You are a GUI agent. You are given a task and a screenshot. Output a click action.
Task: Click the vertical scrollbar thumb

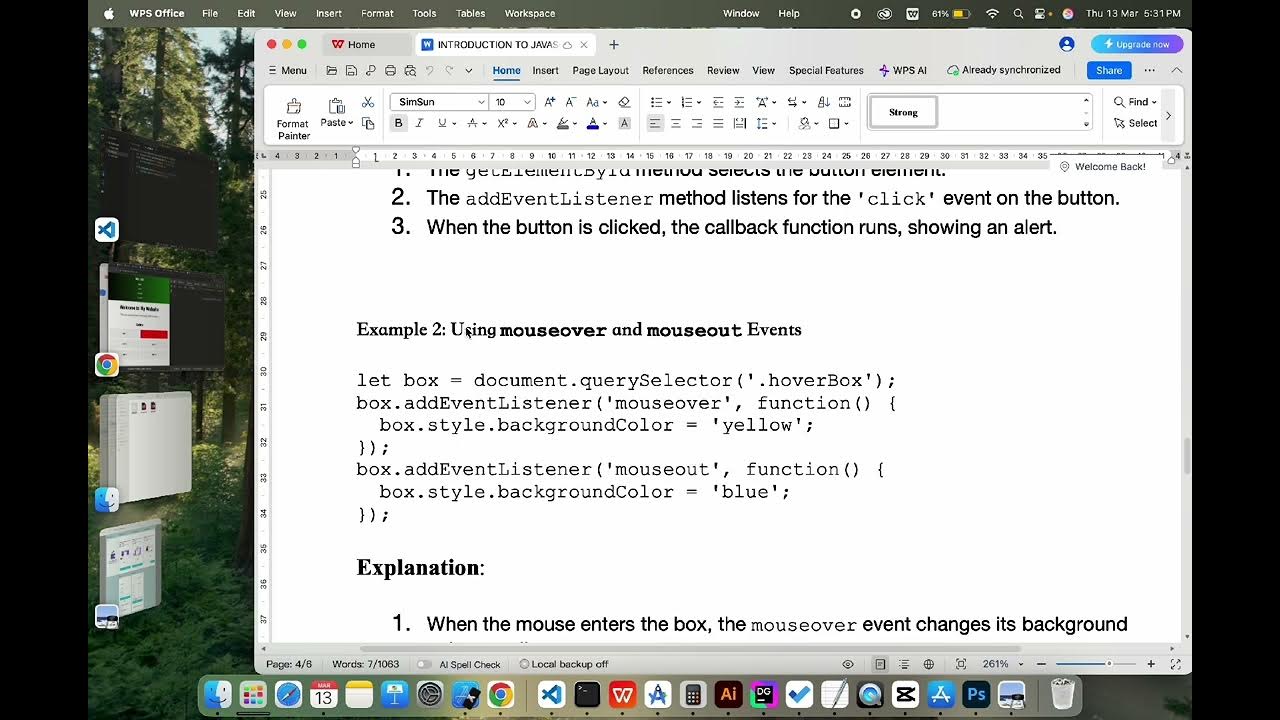pos(1186,457)
